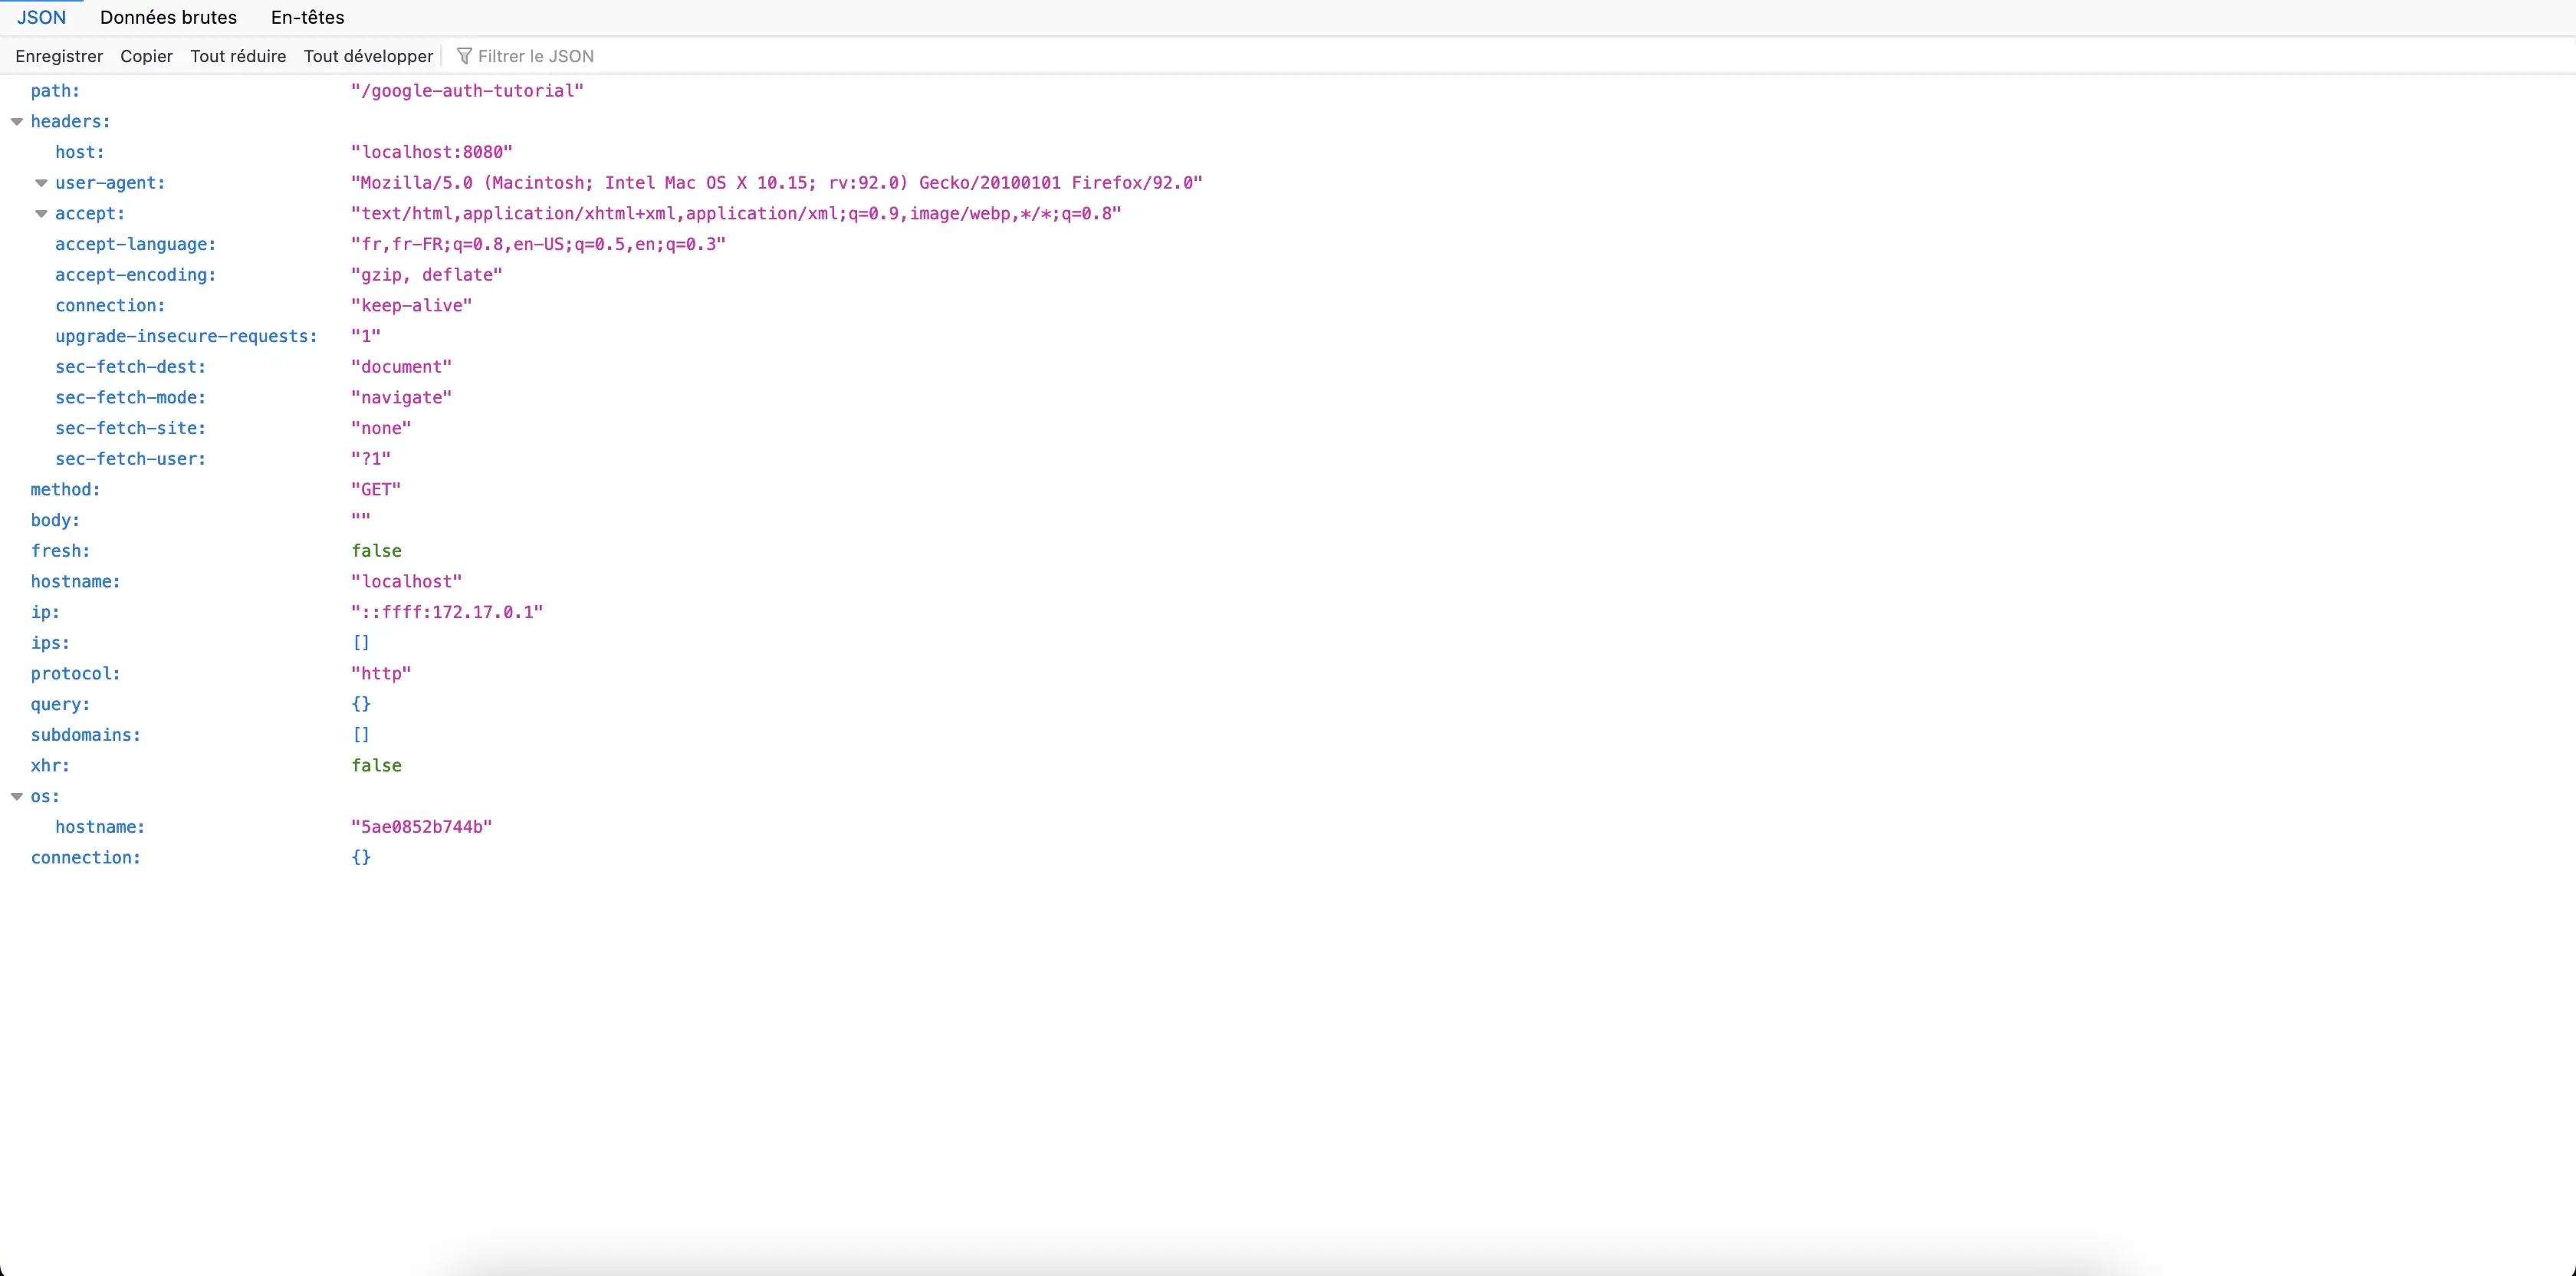Click the filter funnel icon in the JSON toolbar
This screenshot has width=2576, height=1276.
[465, 55]
